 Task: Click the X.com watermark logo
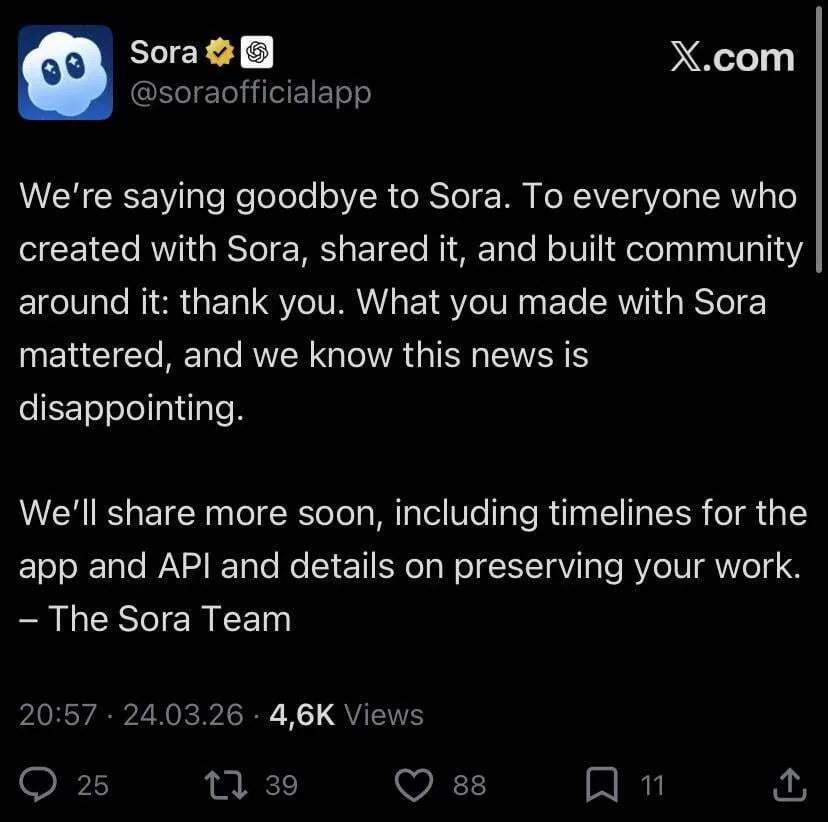(x=732, y=58)
